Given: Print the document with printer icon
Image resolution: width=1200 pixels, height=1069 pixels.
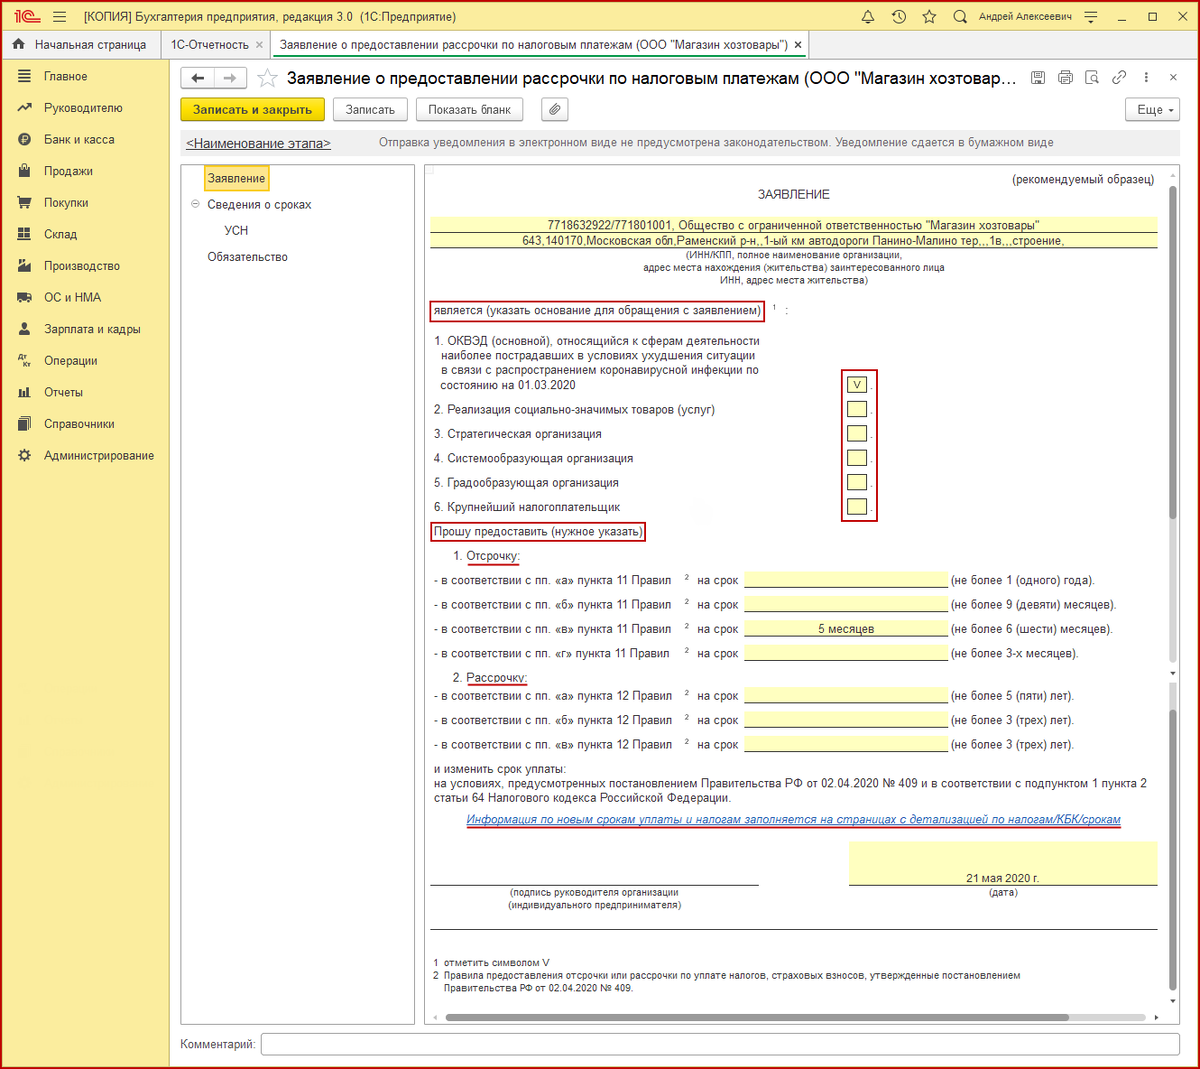Looking at the screenshot, I should pyautogui.click(x=1065, y=78).
